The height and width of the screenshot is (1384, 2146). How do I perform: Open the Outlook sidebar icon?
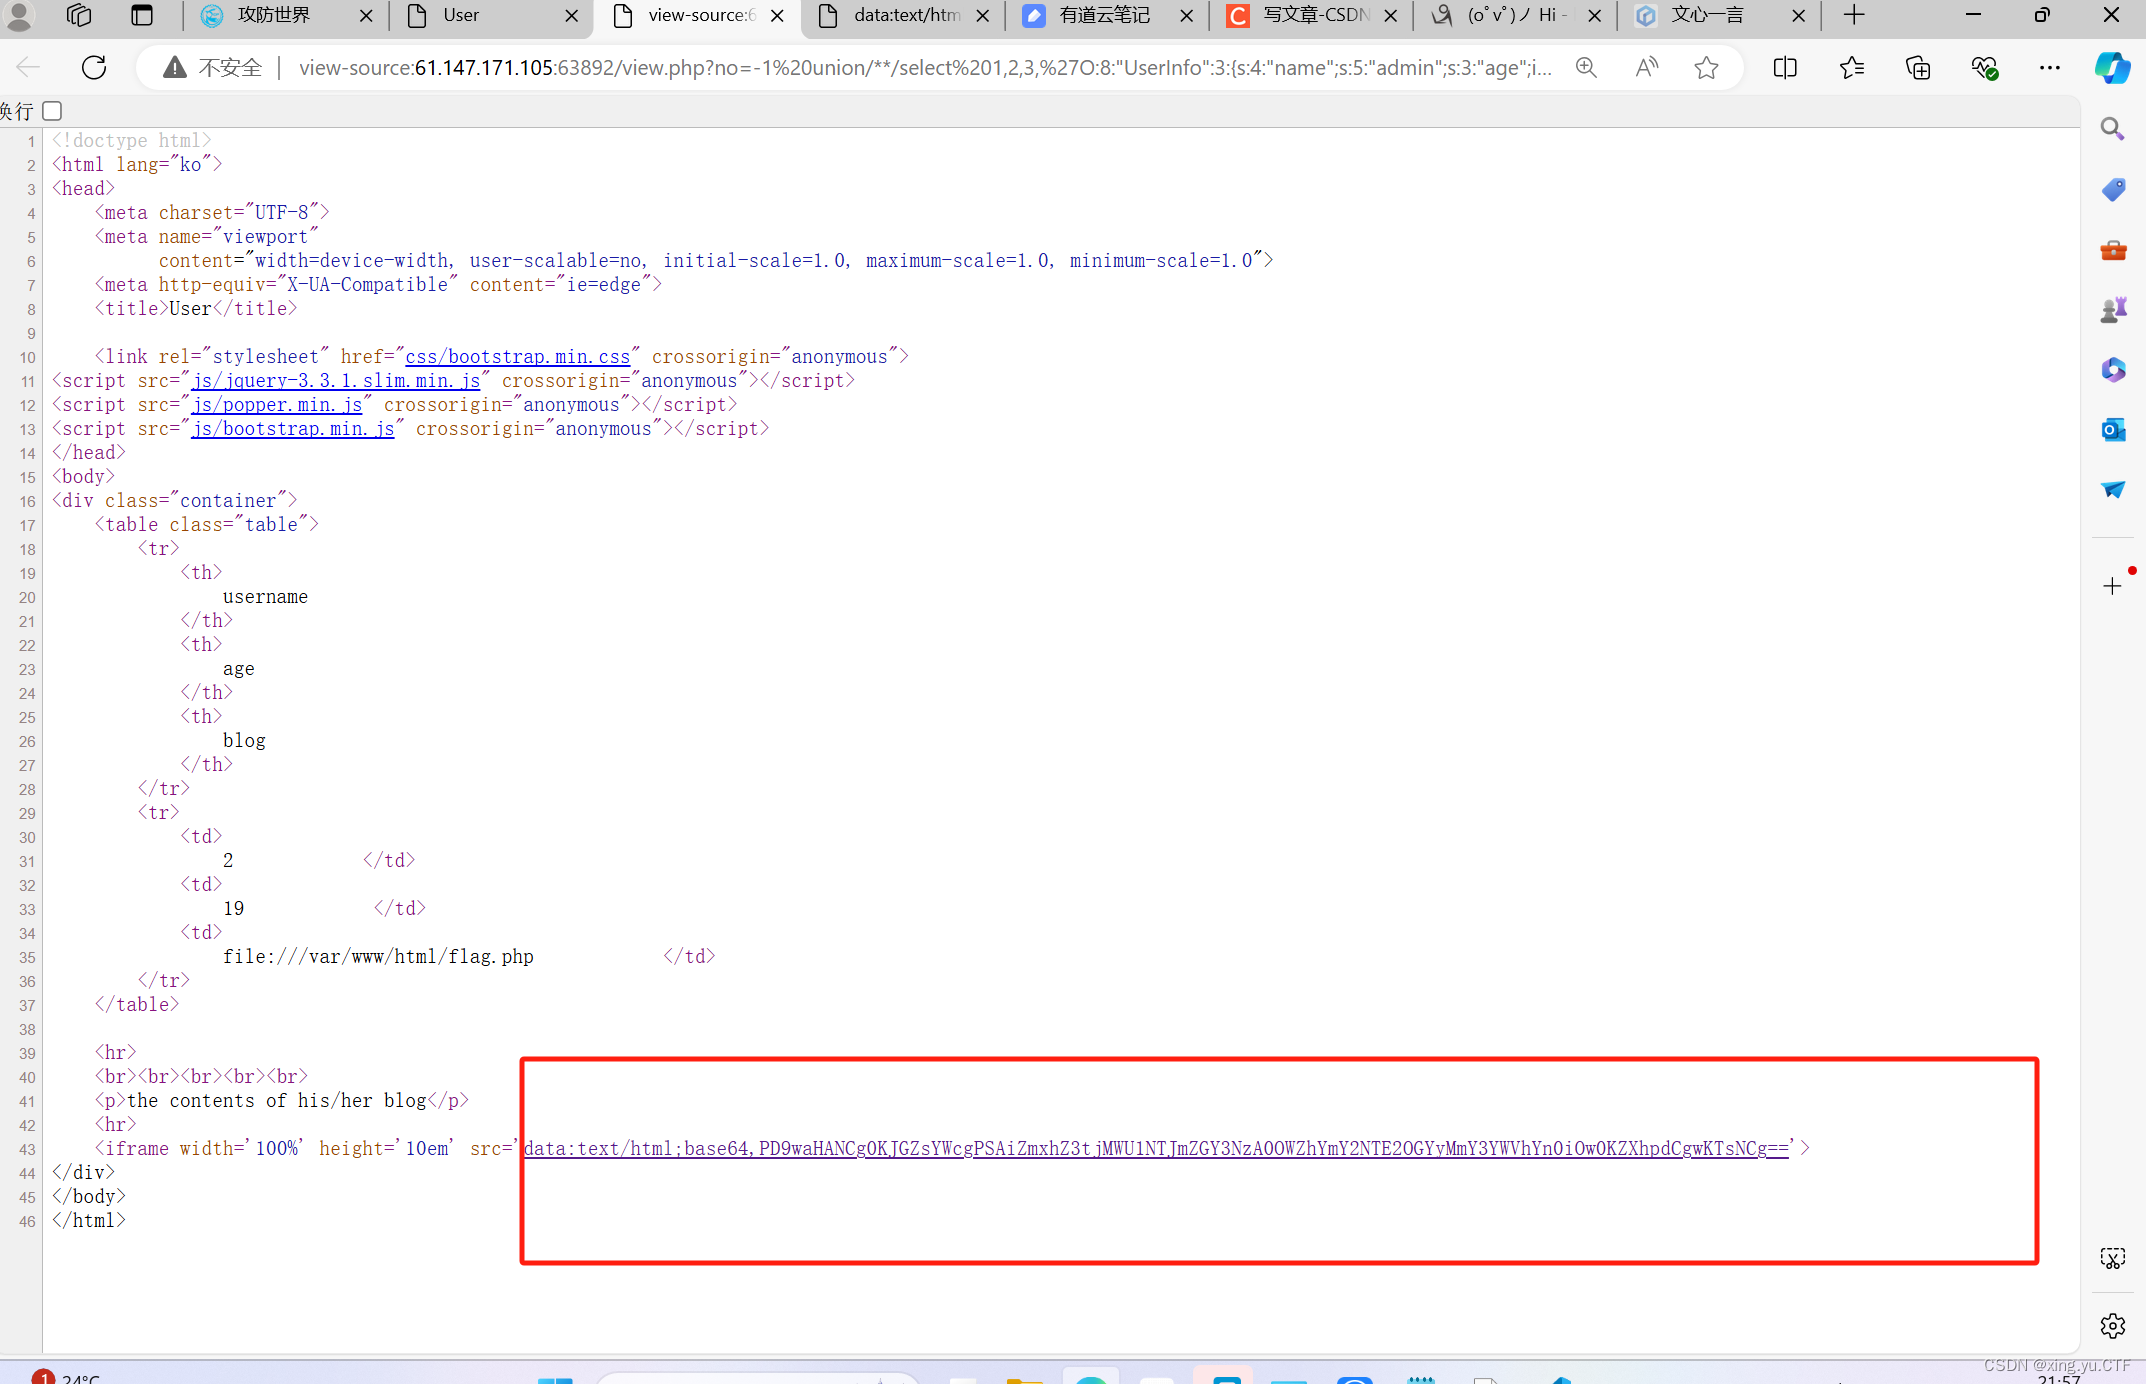pos(2112,430)
